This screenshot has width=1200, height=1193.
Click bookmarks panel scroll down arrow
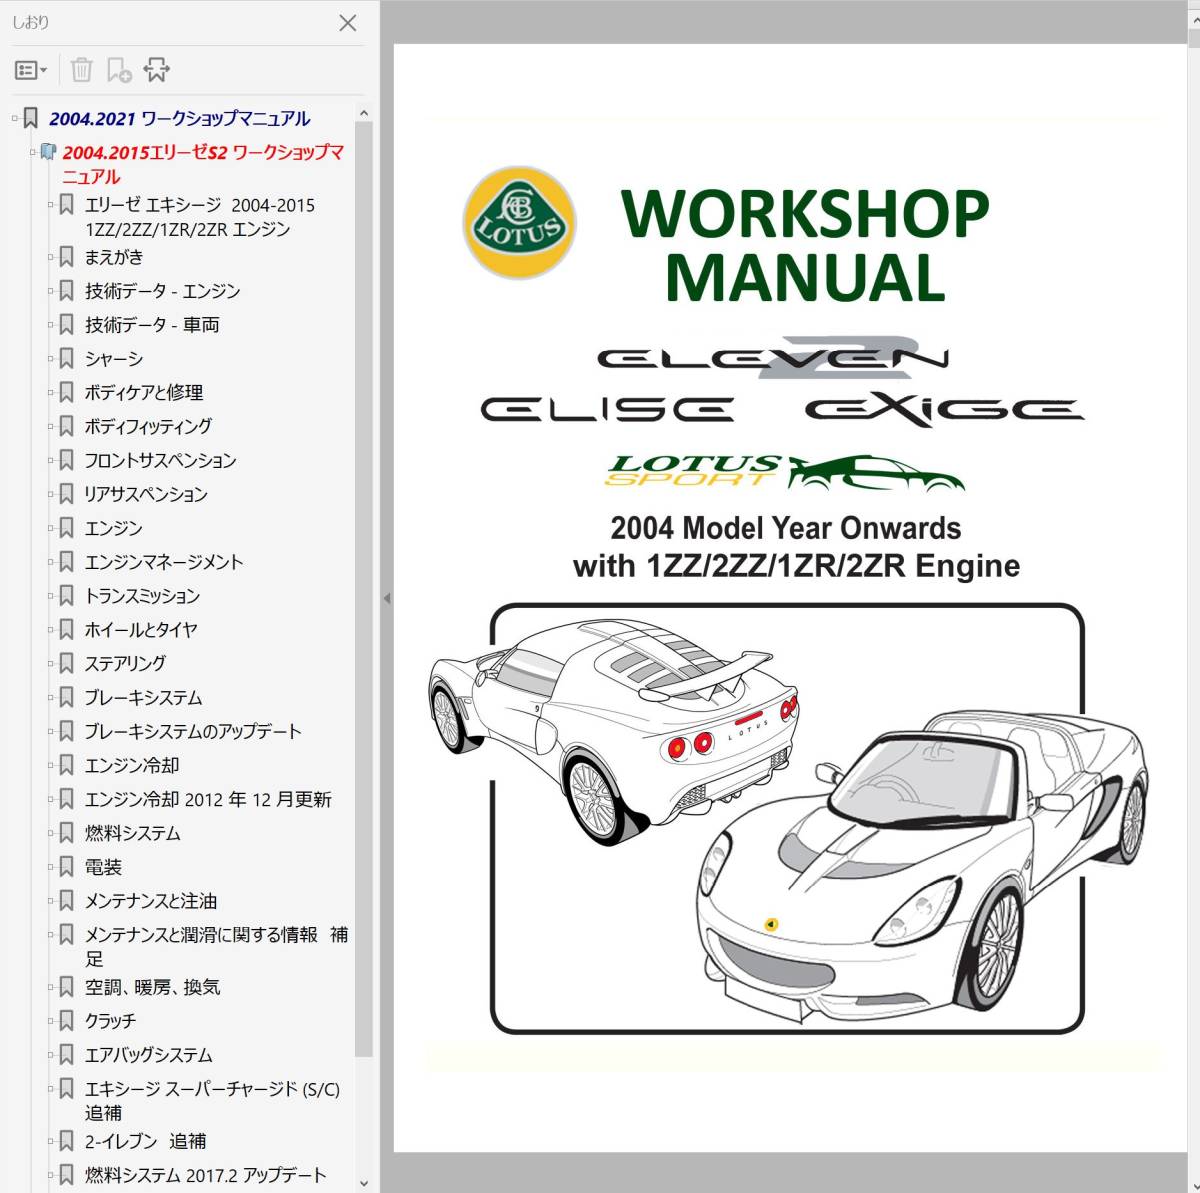coord(364,1182)
